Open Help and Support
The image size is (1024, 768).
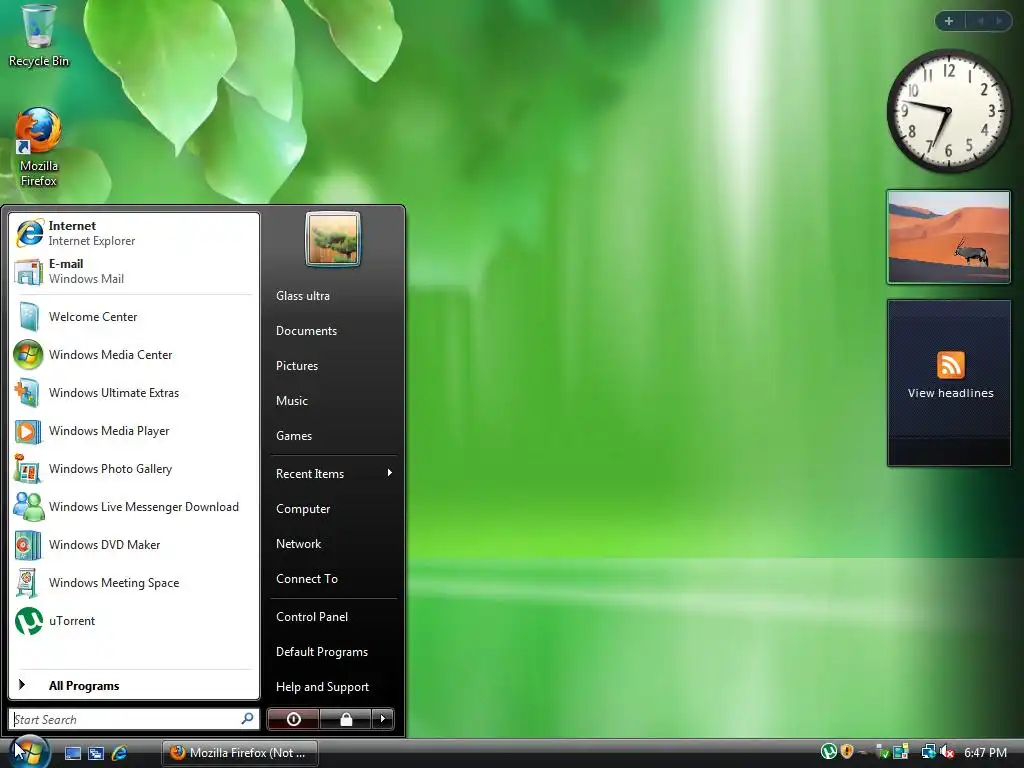click(x=333, y=687)
